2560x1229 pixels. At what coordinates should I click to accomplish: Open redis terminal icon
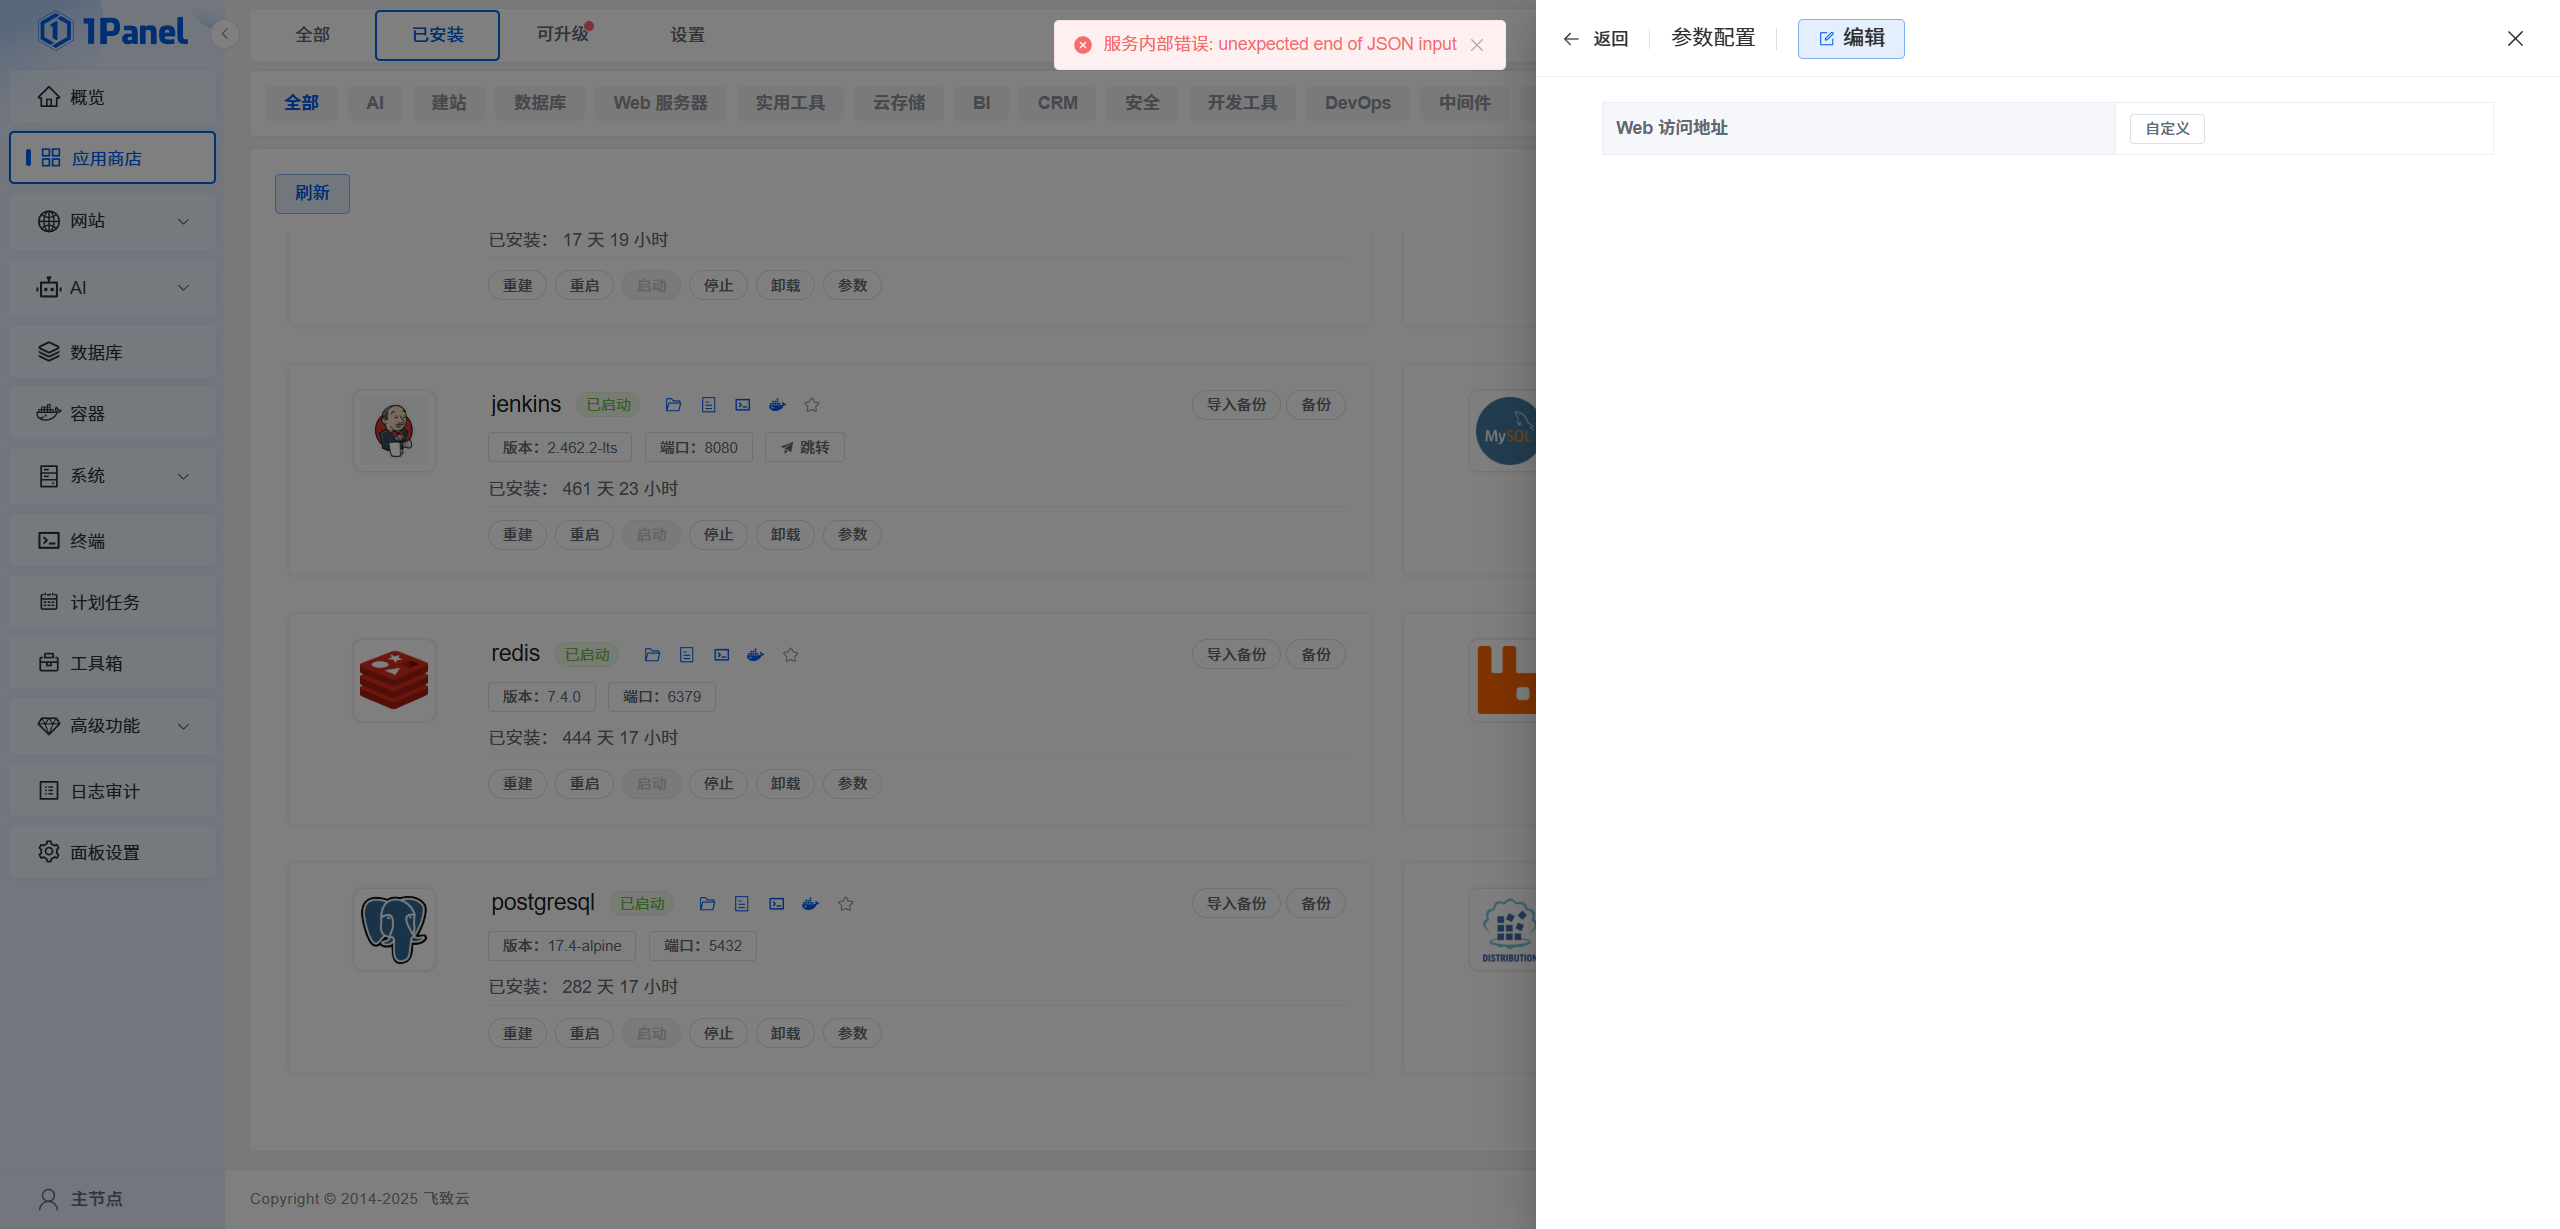click(x=721, y=655)
